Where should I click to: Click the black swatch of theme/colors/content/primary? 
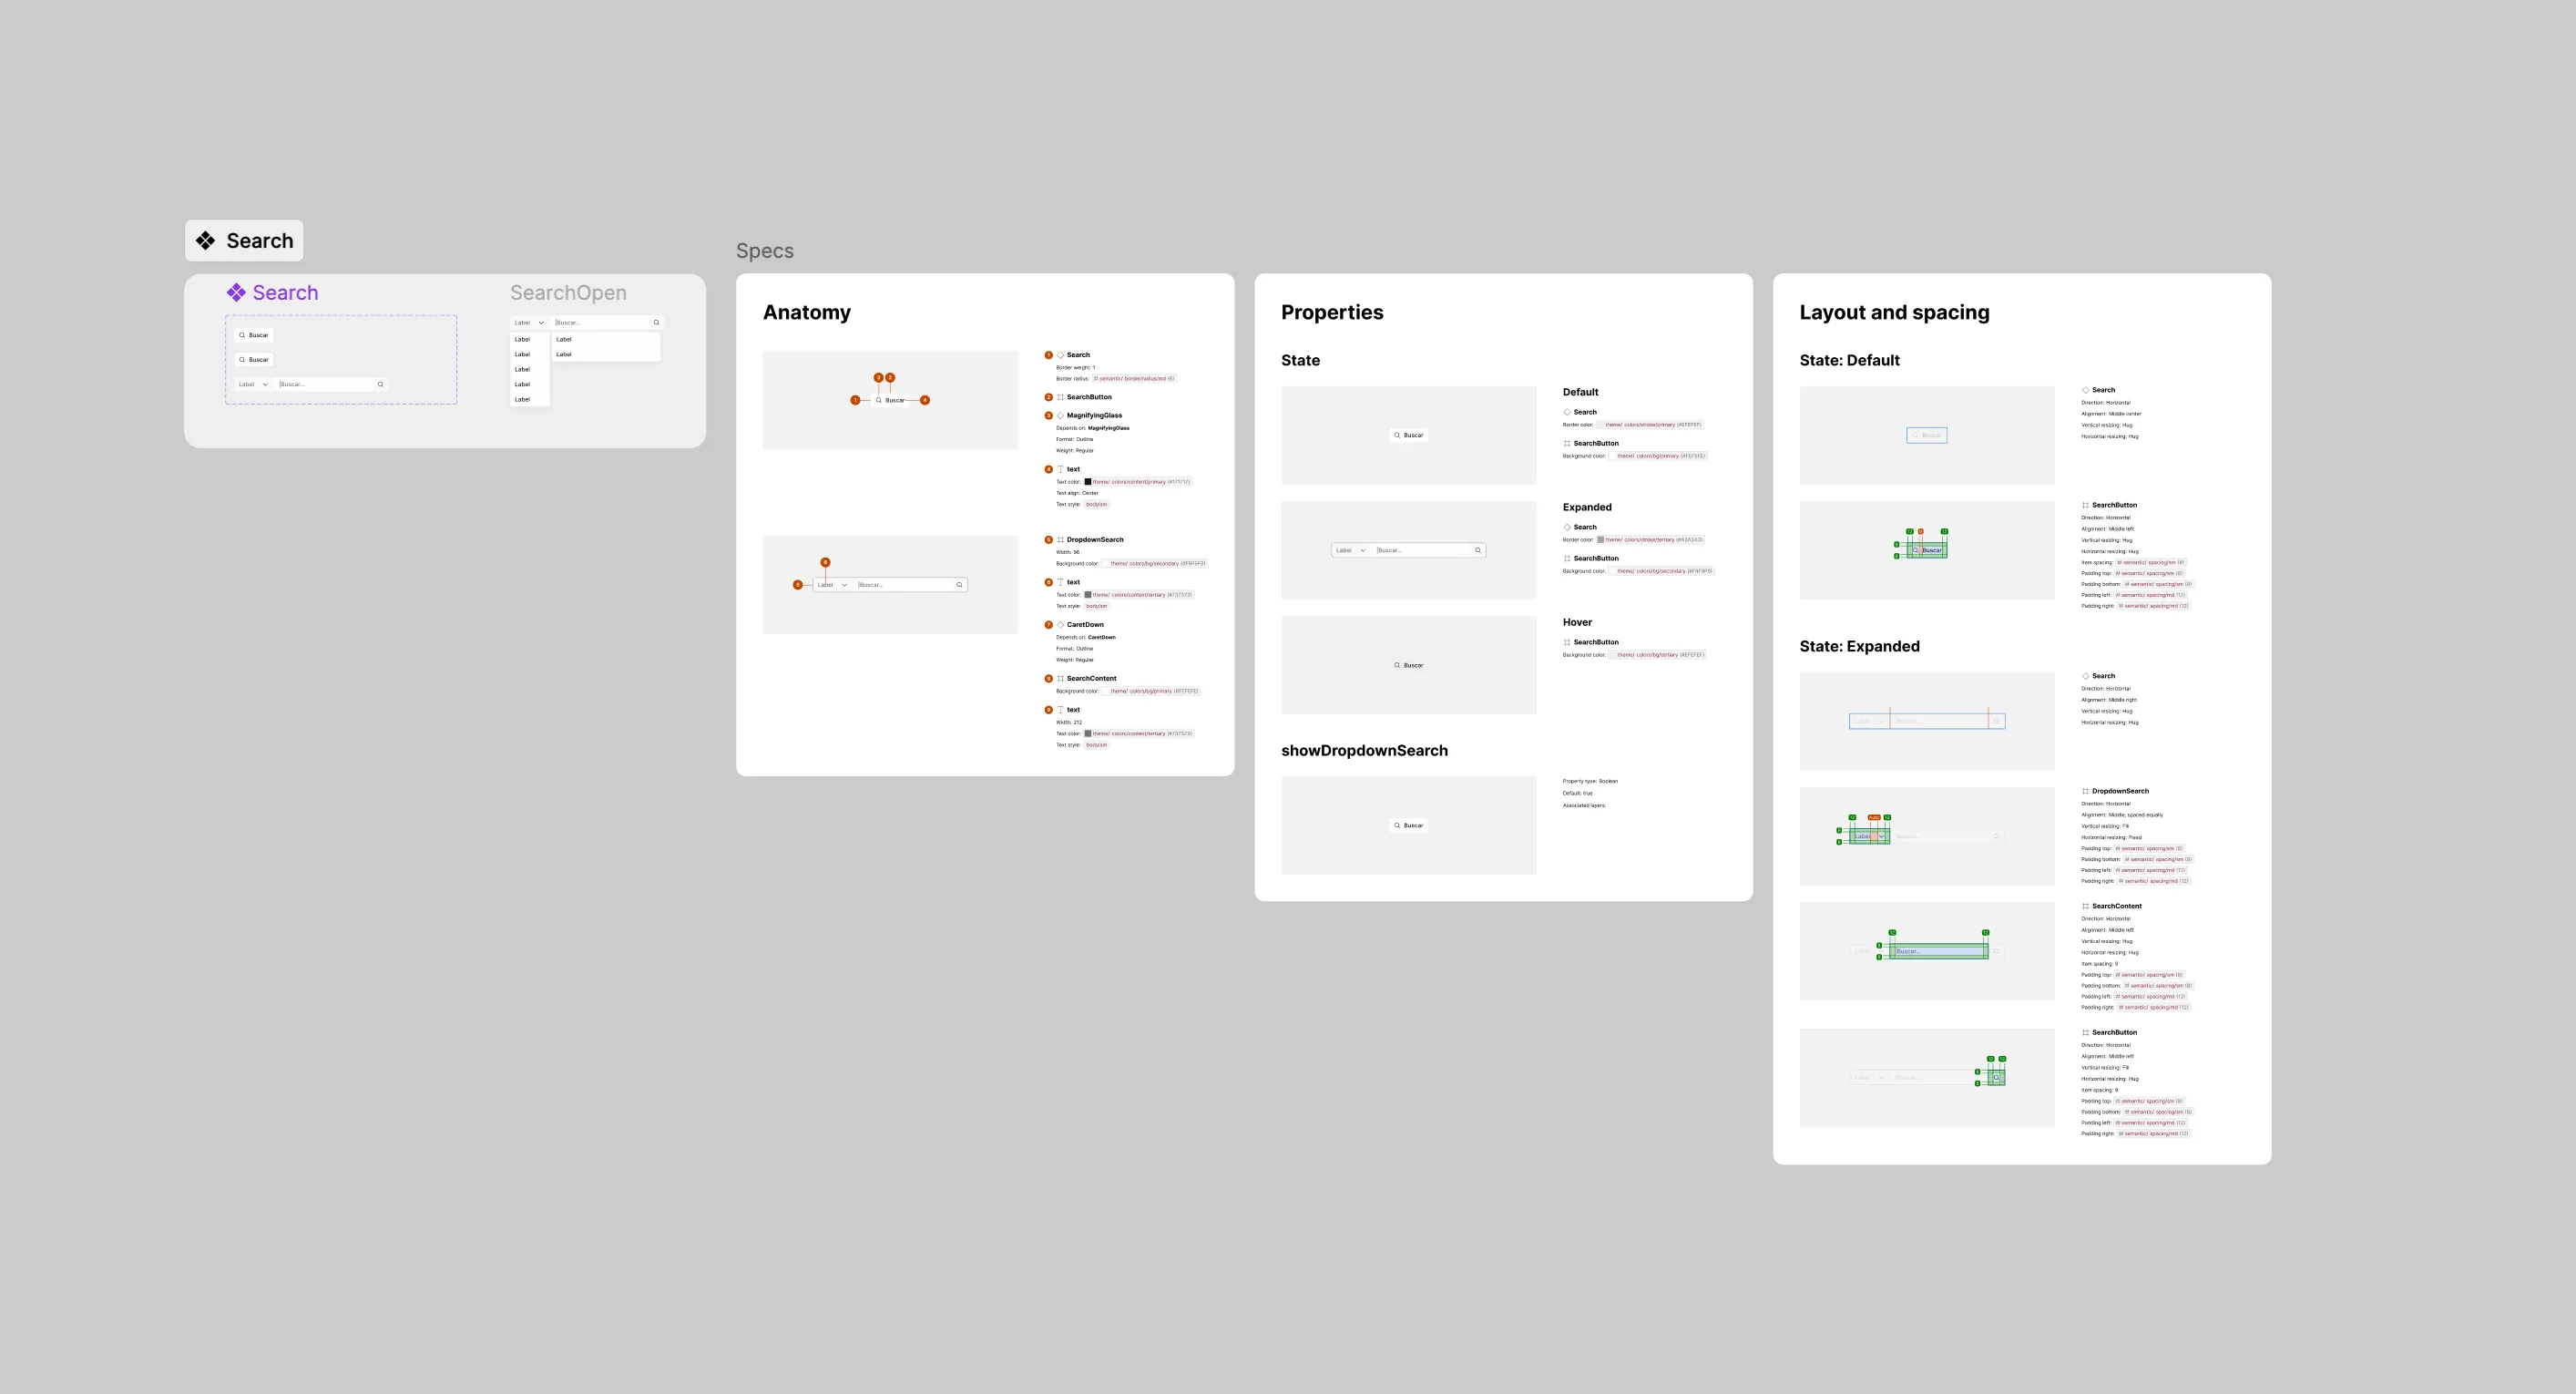[x=1088, y=482]
